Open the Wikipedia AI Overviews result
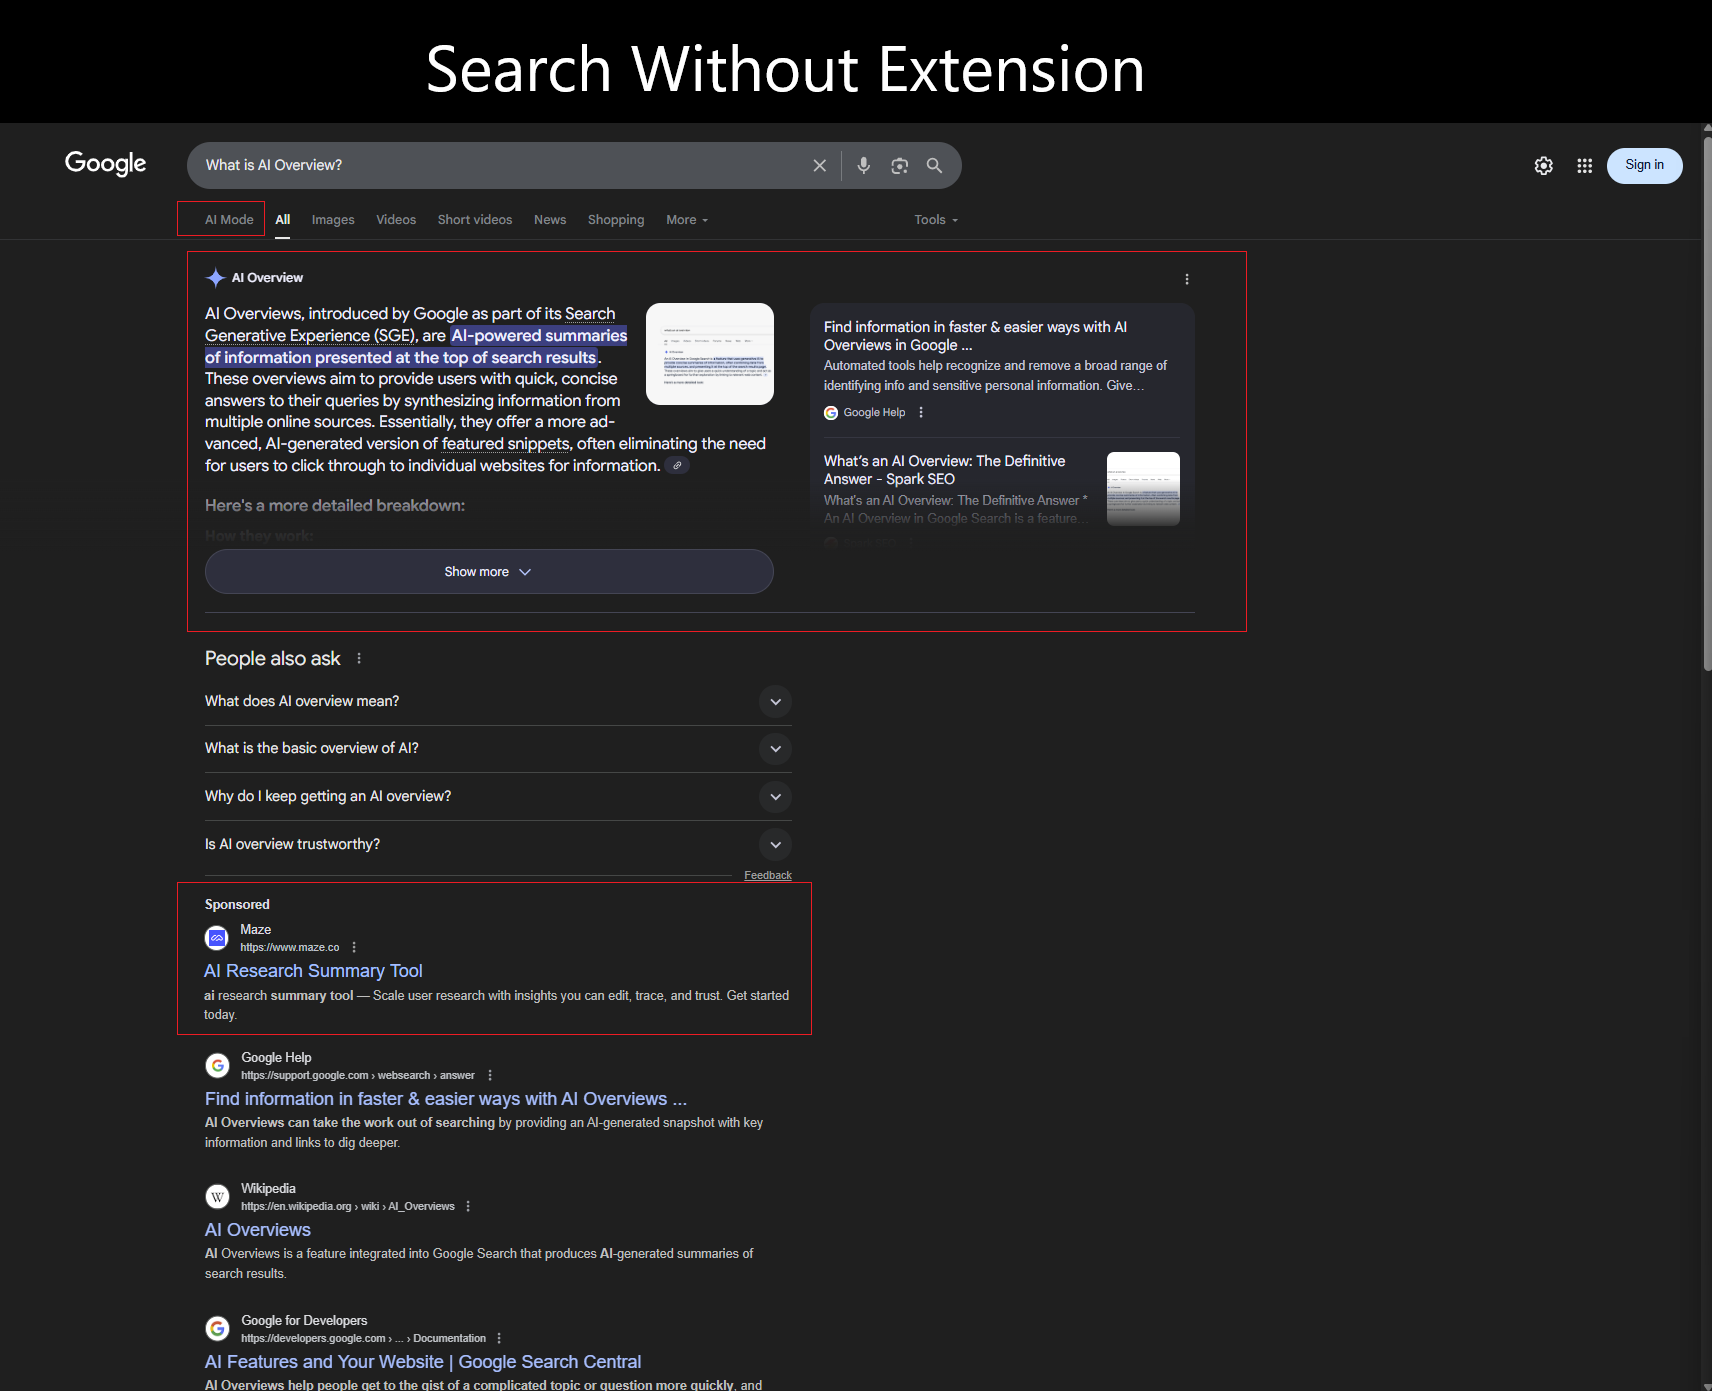 click(258, 1230)
